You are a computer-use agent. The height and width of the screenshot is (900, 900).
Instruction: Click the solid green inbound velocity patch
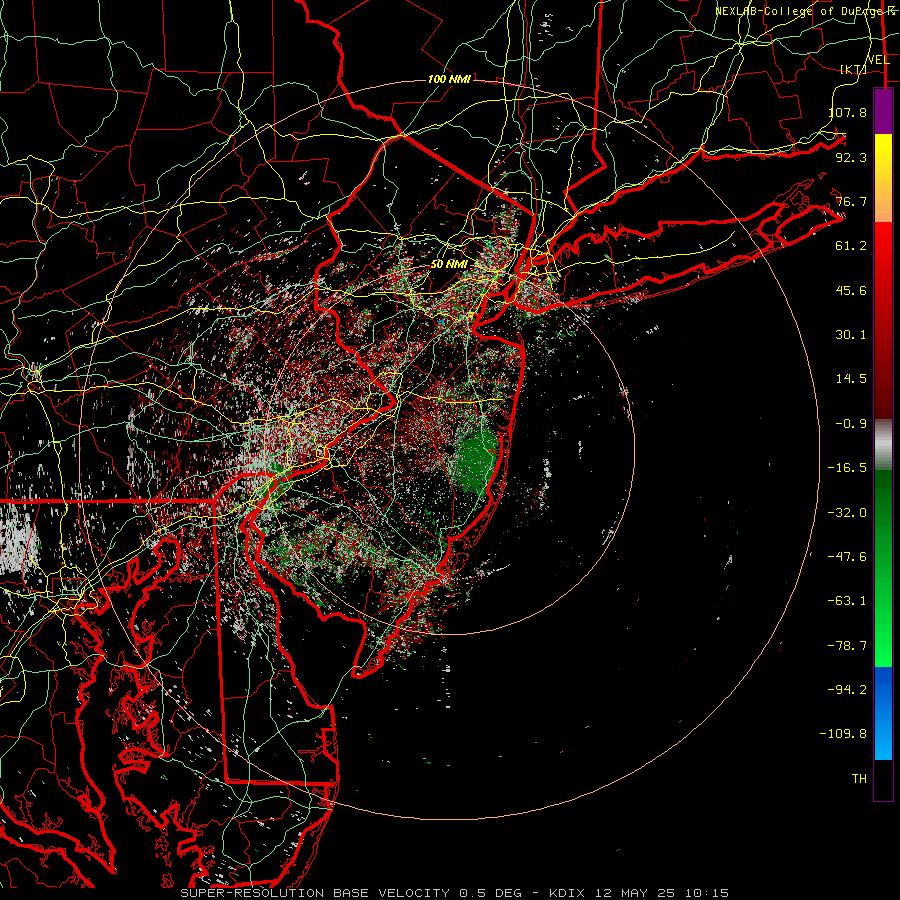pyautogui.click(x=476, y=459)
